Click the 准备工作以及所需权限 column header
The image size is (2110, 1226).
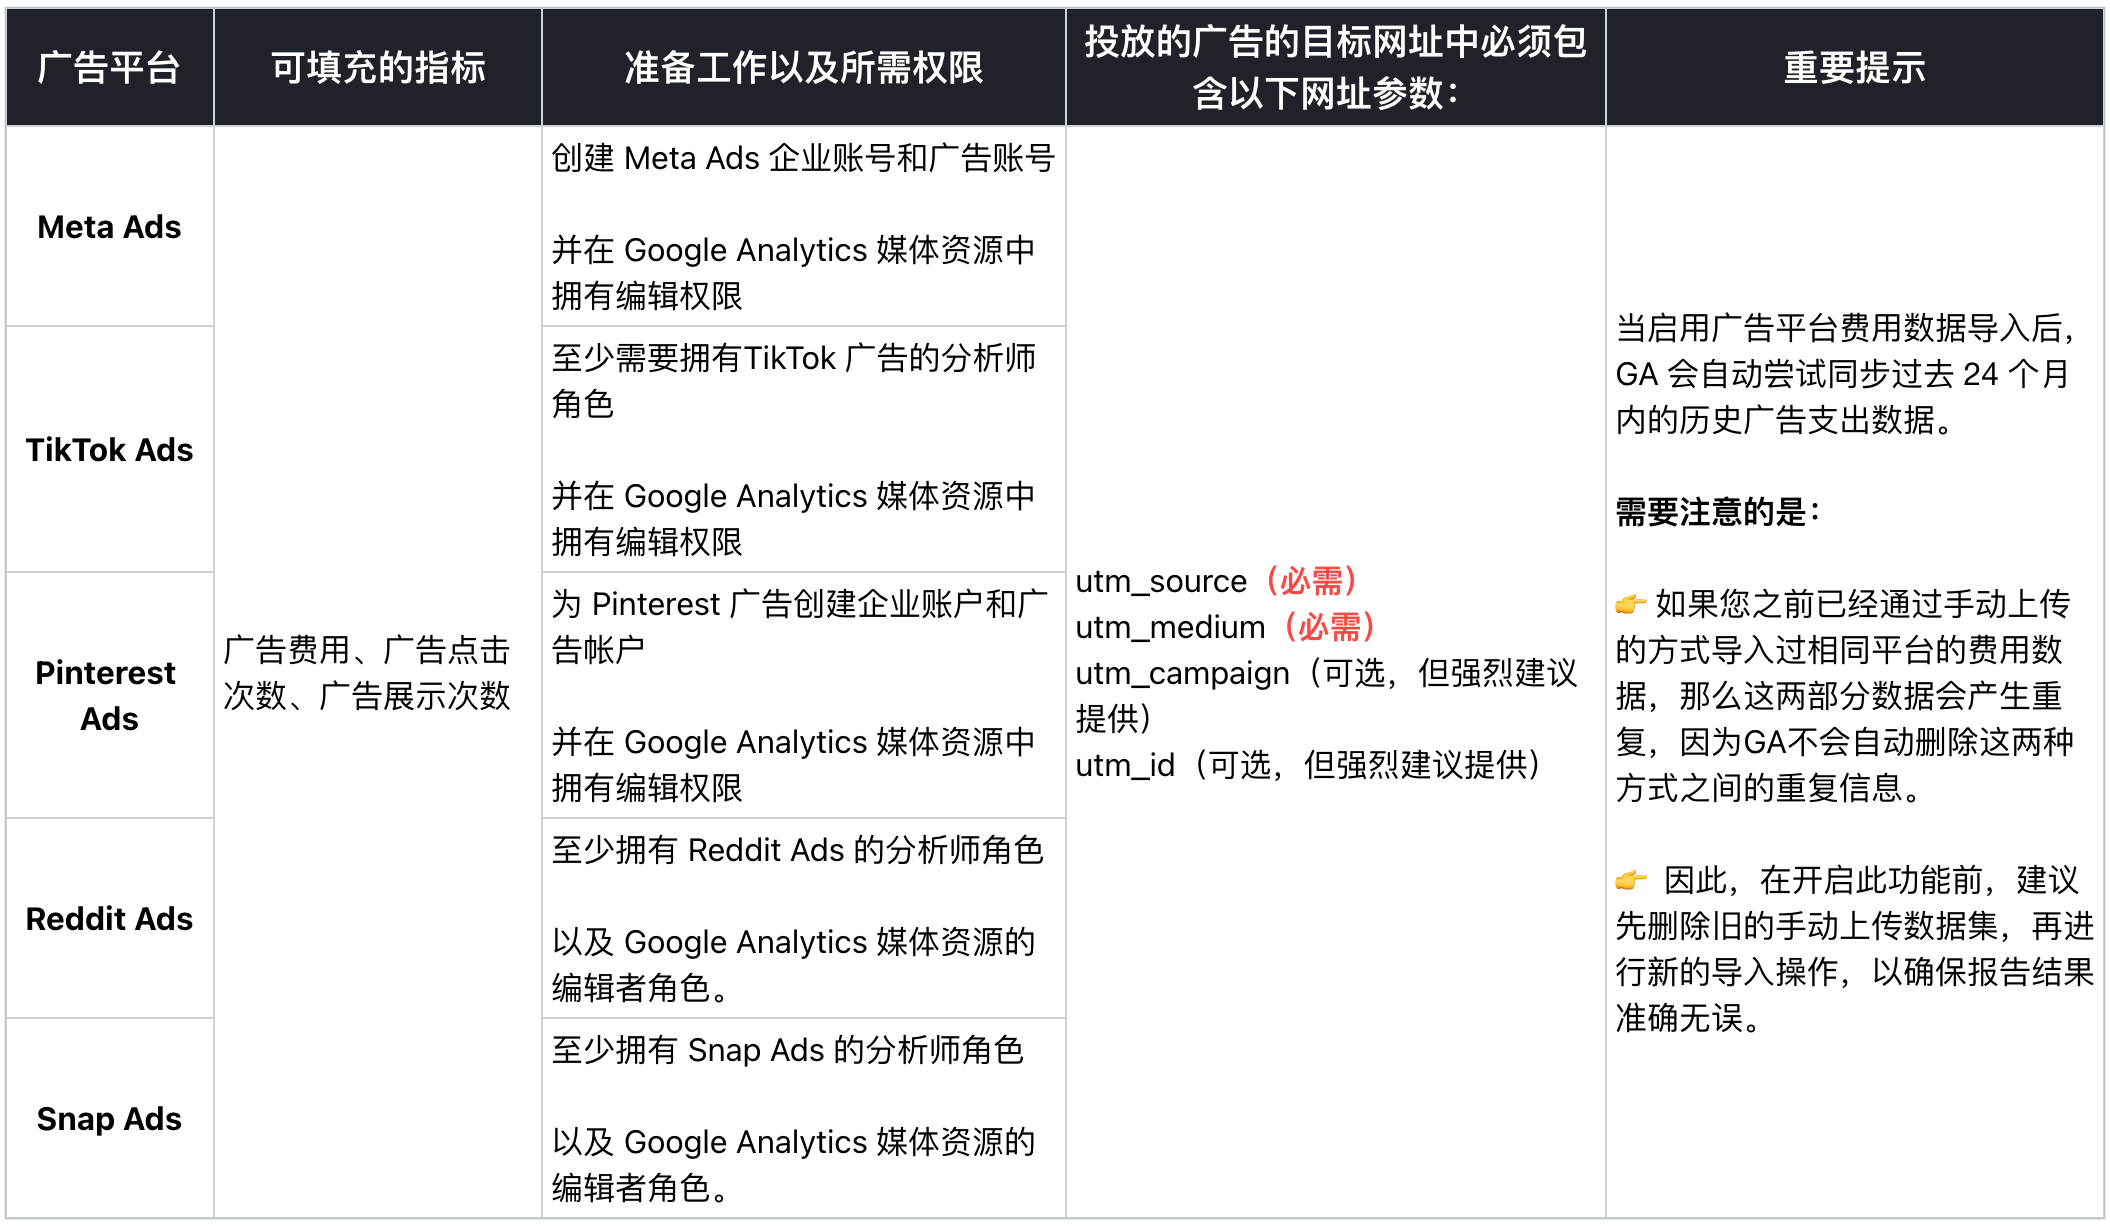click(x=805, y=66)
